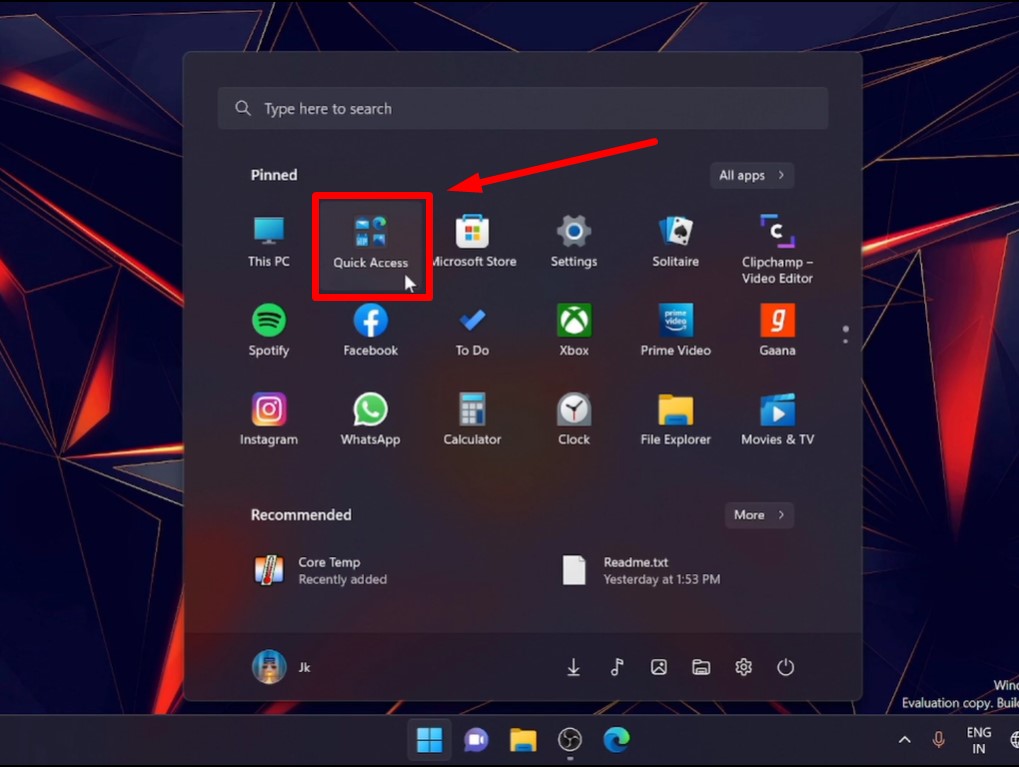Launch the Gaana music app
This screenshot has width=1019, height=767.
[x=777, y=331]
